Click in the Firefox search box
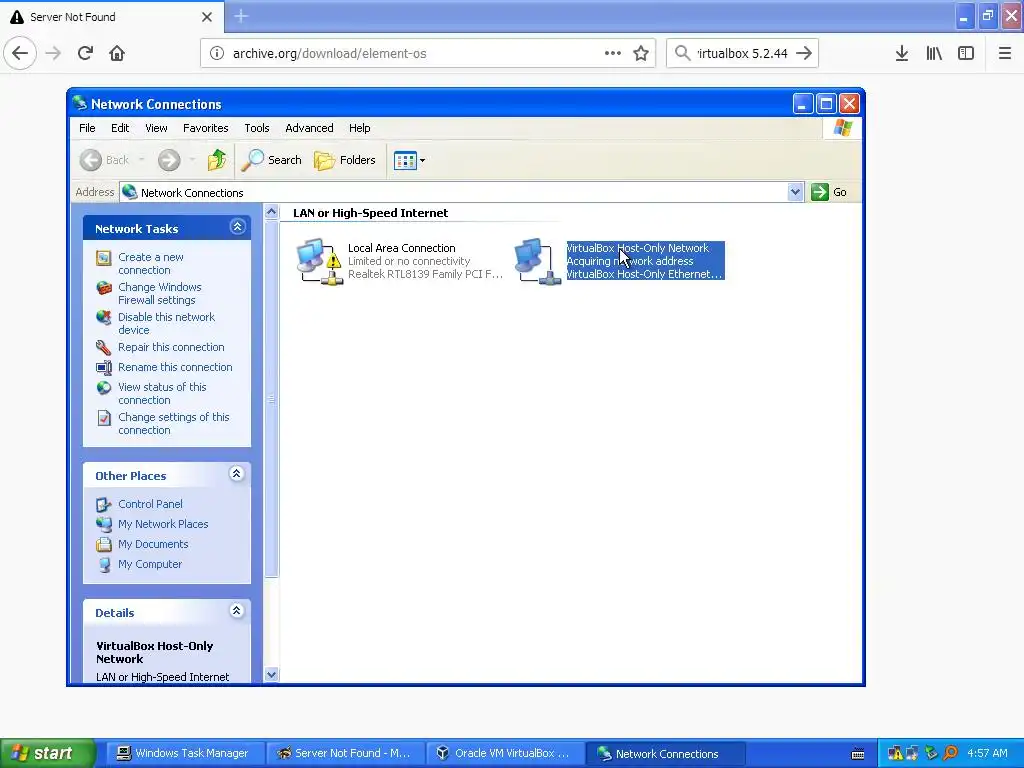 point(742,54)
